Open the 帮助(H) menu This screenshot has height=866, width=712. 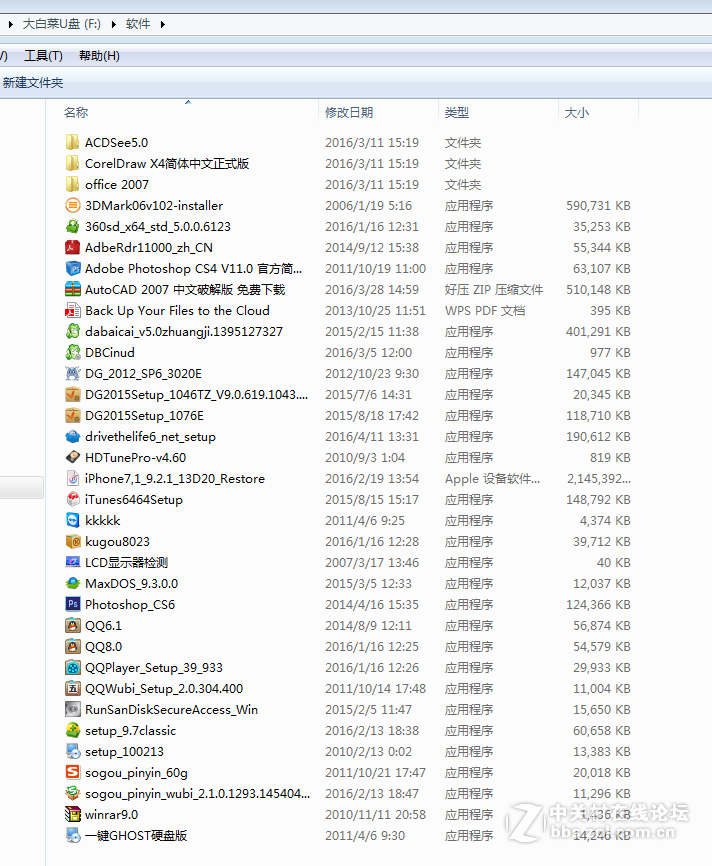coord(99,56)
